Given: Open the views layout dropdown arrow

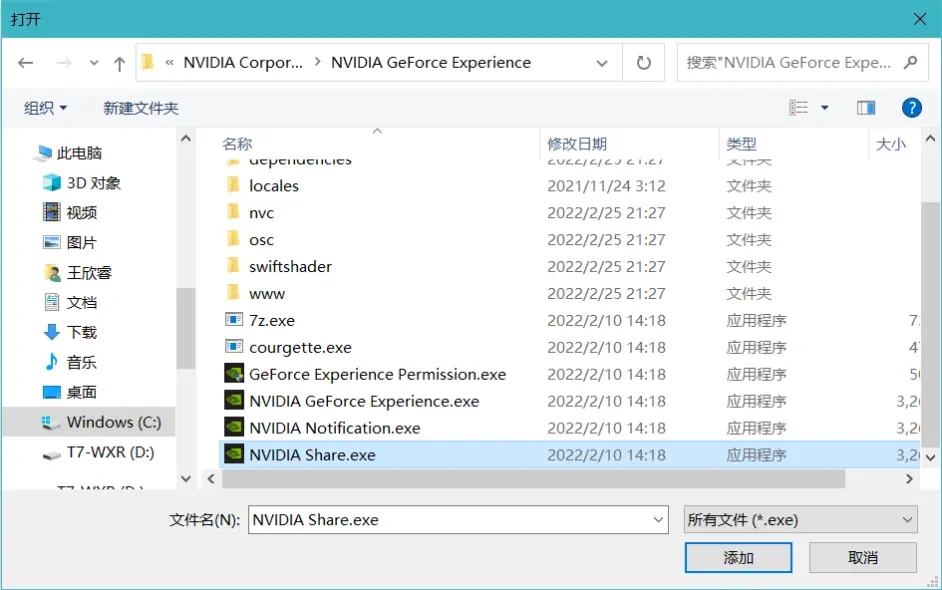Looking at the screenshot, I should point(823,107).
